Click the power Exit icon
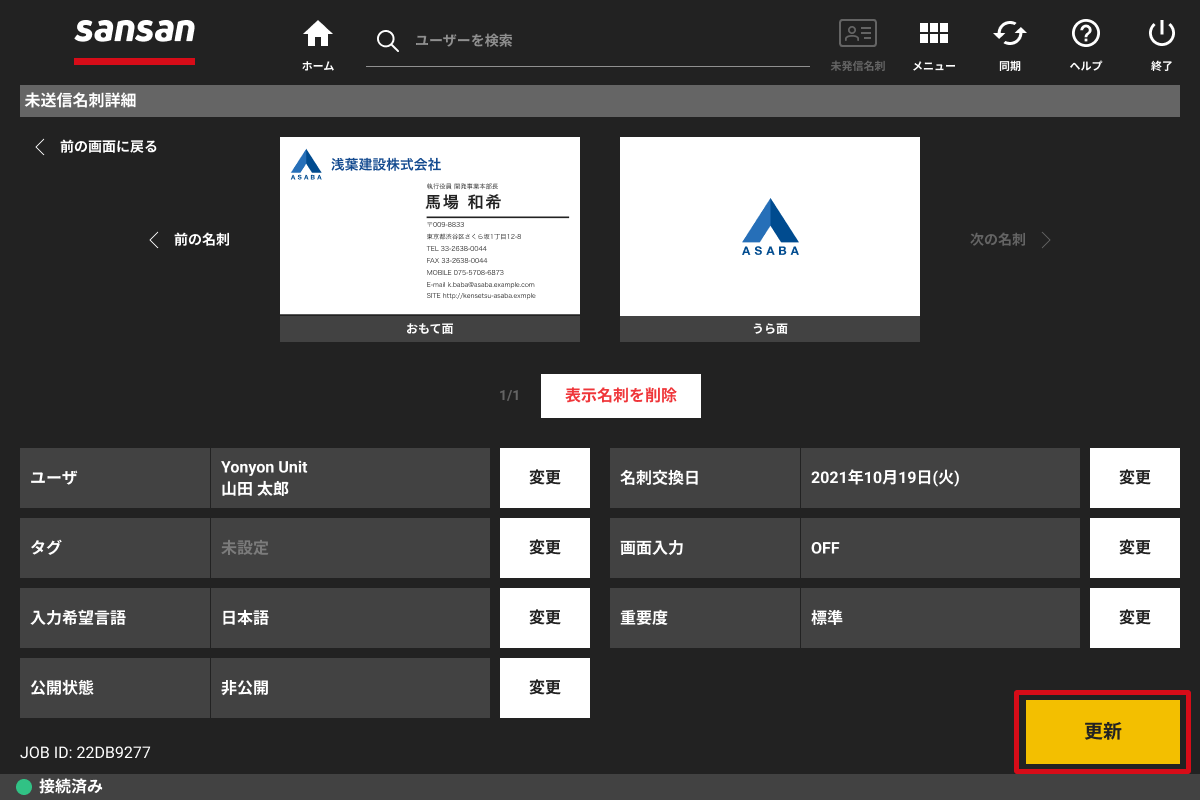Image resolution: width=1200 pixels, height=800 pixels. [1161, 35]
